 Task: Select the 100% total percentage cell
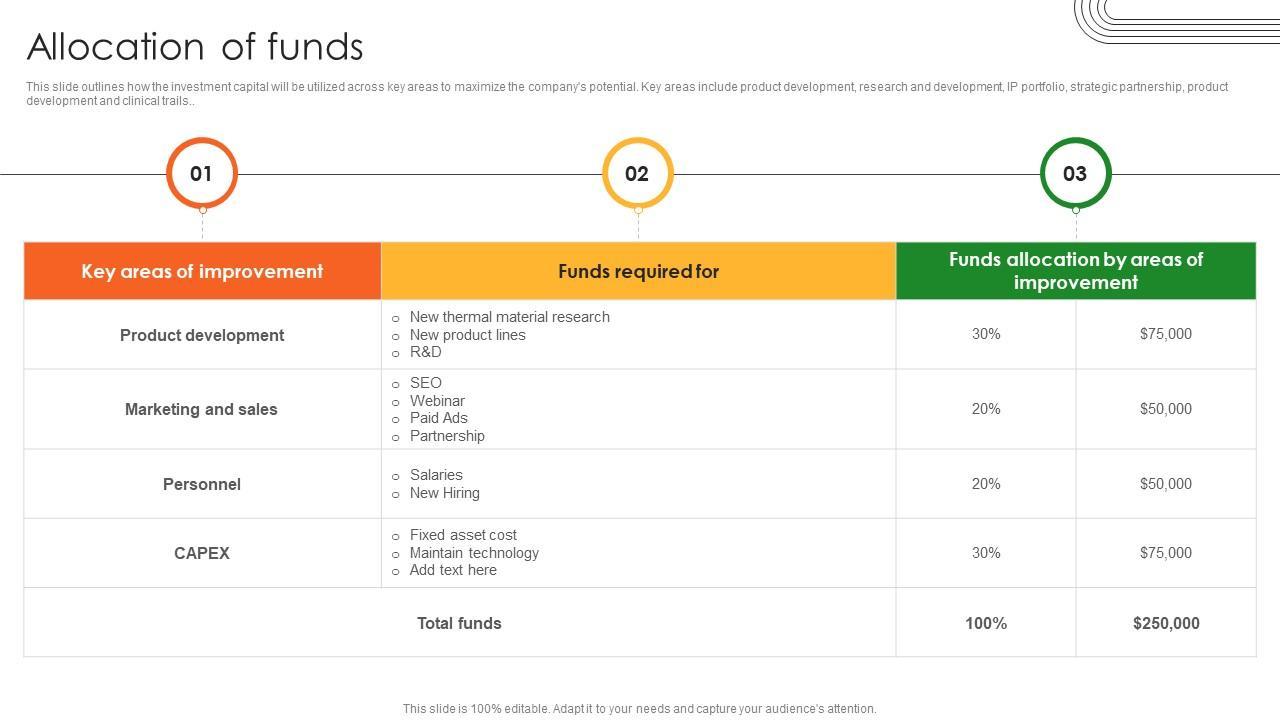[986, 623]
